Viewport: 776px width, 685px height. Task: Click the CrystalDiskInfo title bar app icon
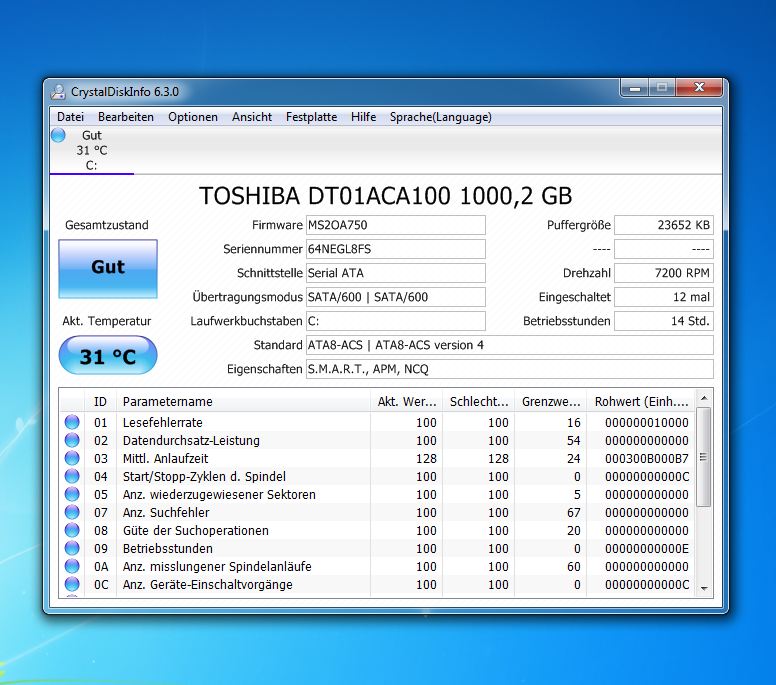pyautogui.click(x=58, y=92)
